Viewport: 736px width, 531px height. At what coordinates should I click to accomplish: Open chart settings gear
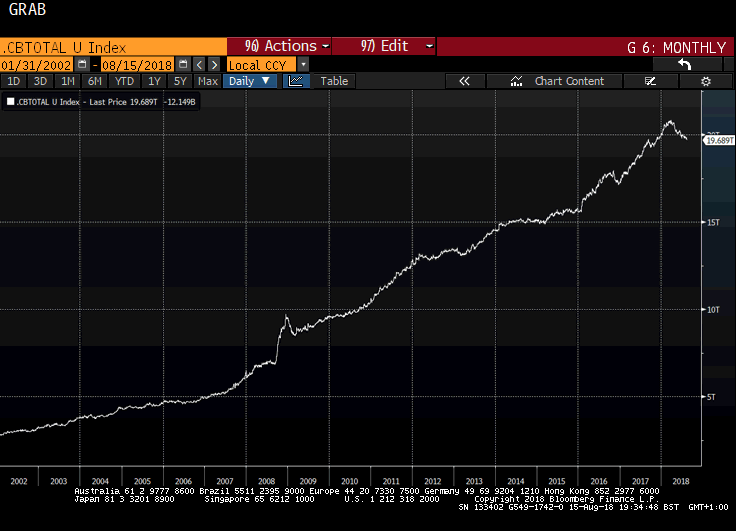click(x=705, y=81)
